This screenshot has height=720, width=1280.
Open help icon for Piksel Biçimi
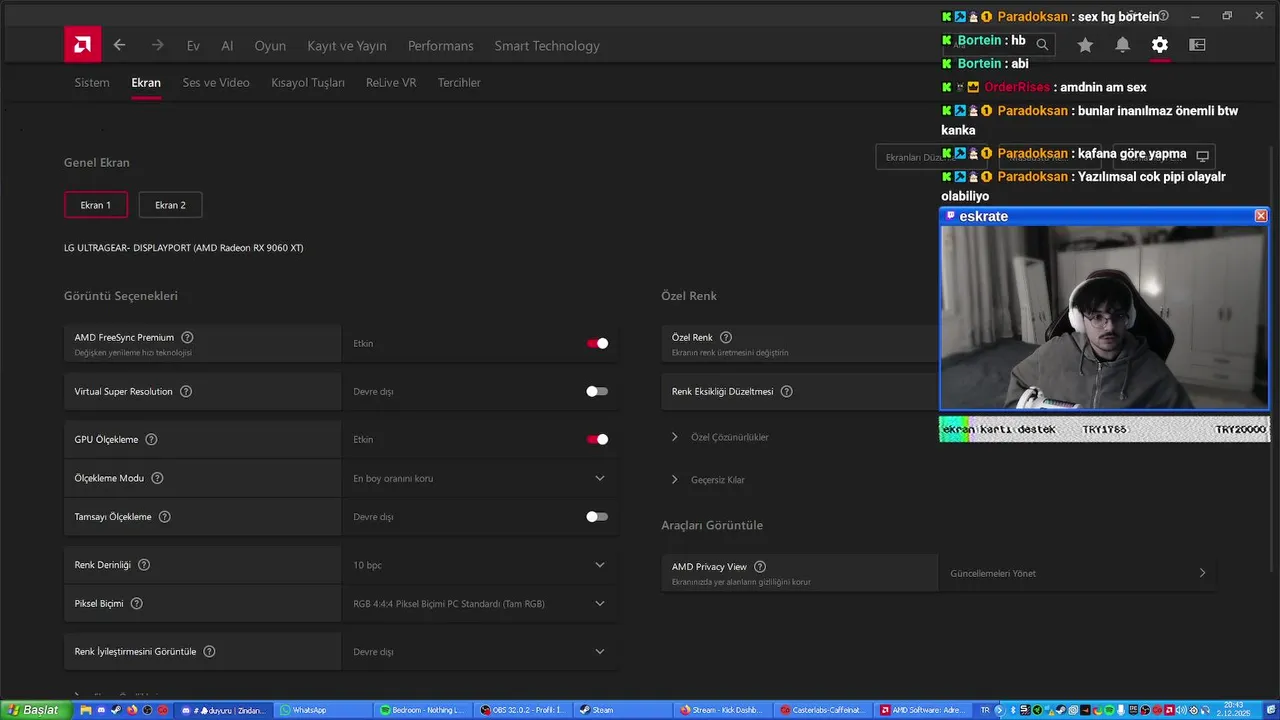coord(137,603)
